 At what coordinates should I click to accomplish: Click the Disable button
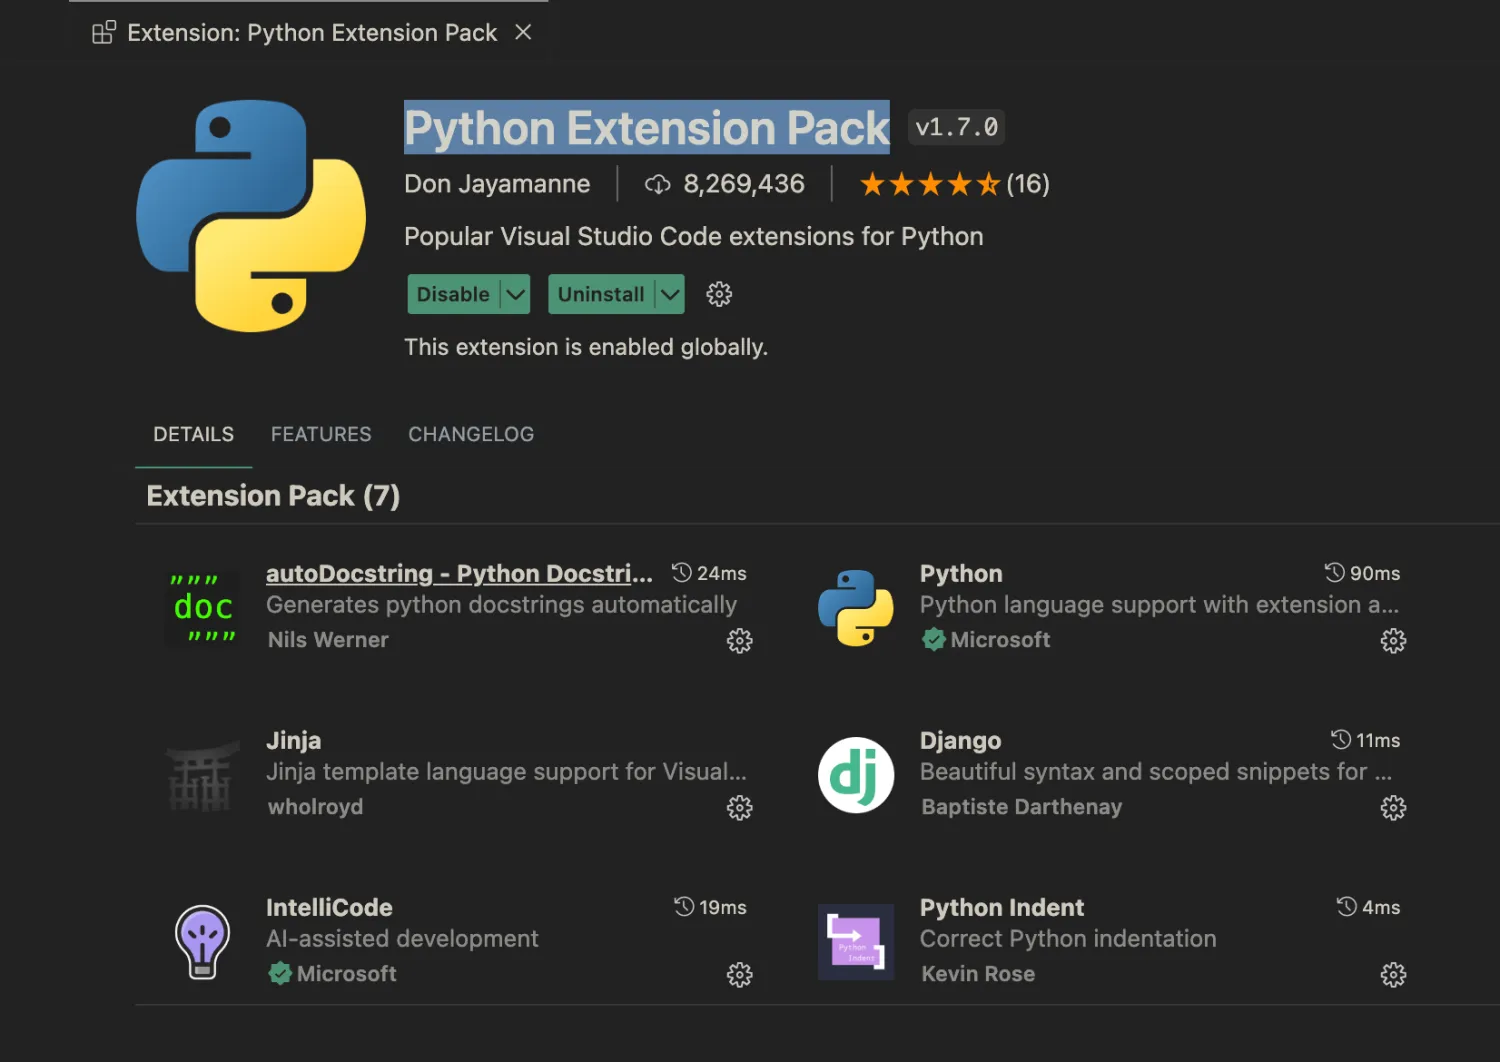pyautogui.click(x=453, y=294)
